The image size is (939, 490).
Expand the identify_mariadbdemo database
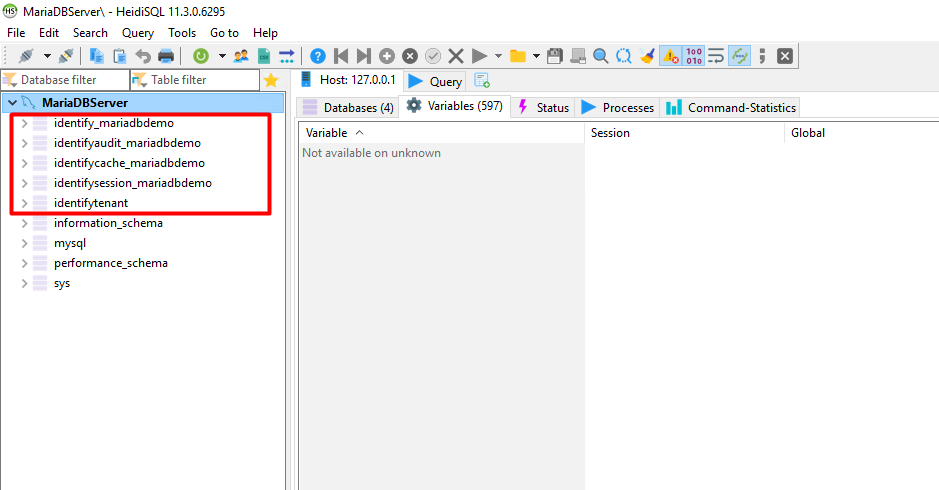pos(25,123)
